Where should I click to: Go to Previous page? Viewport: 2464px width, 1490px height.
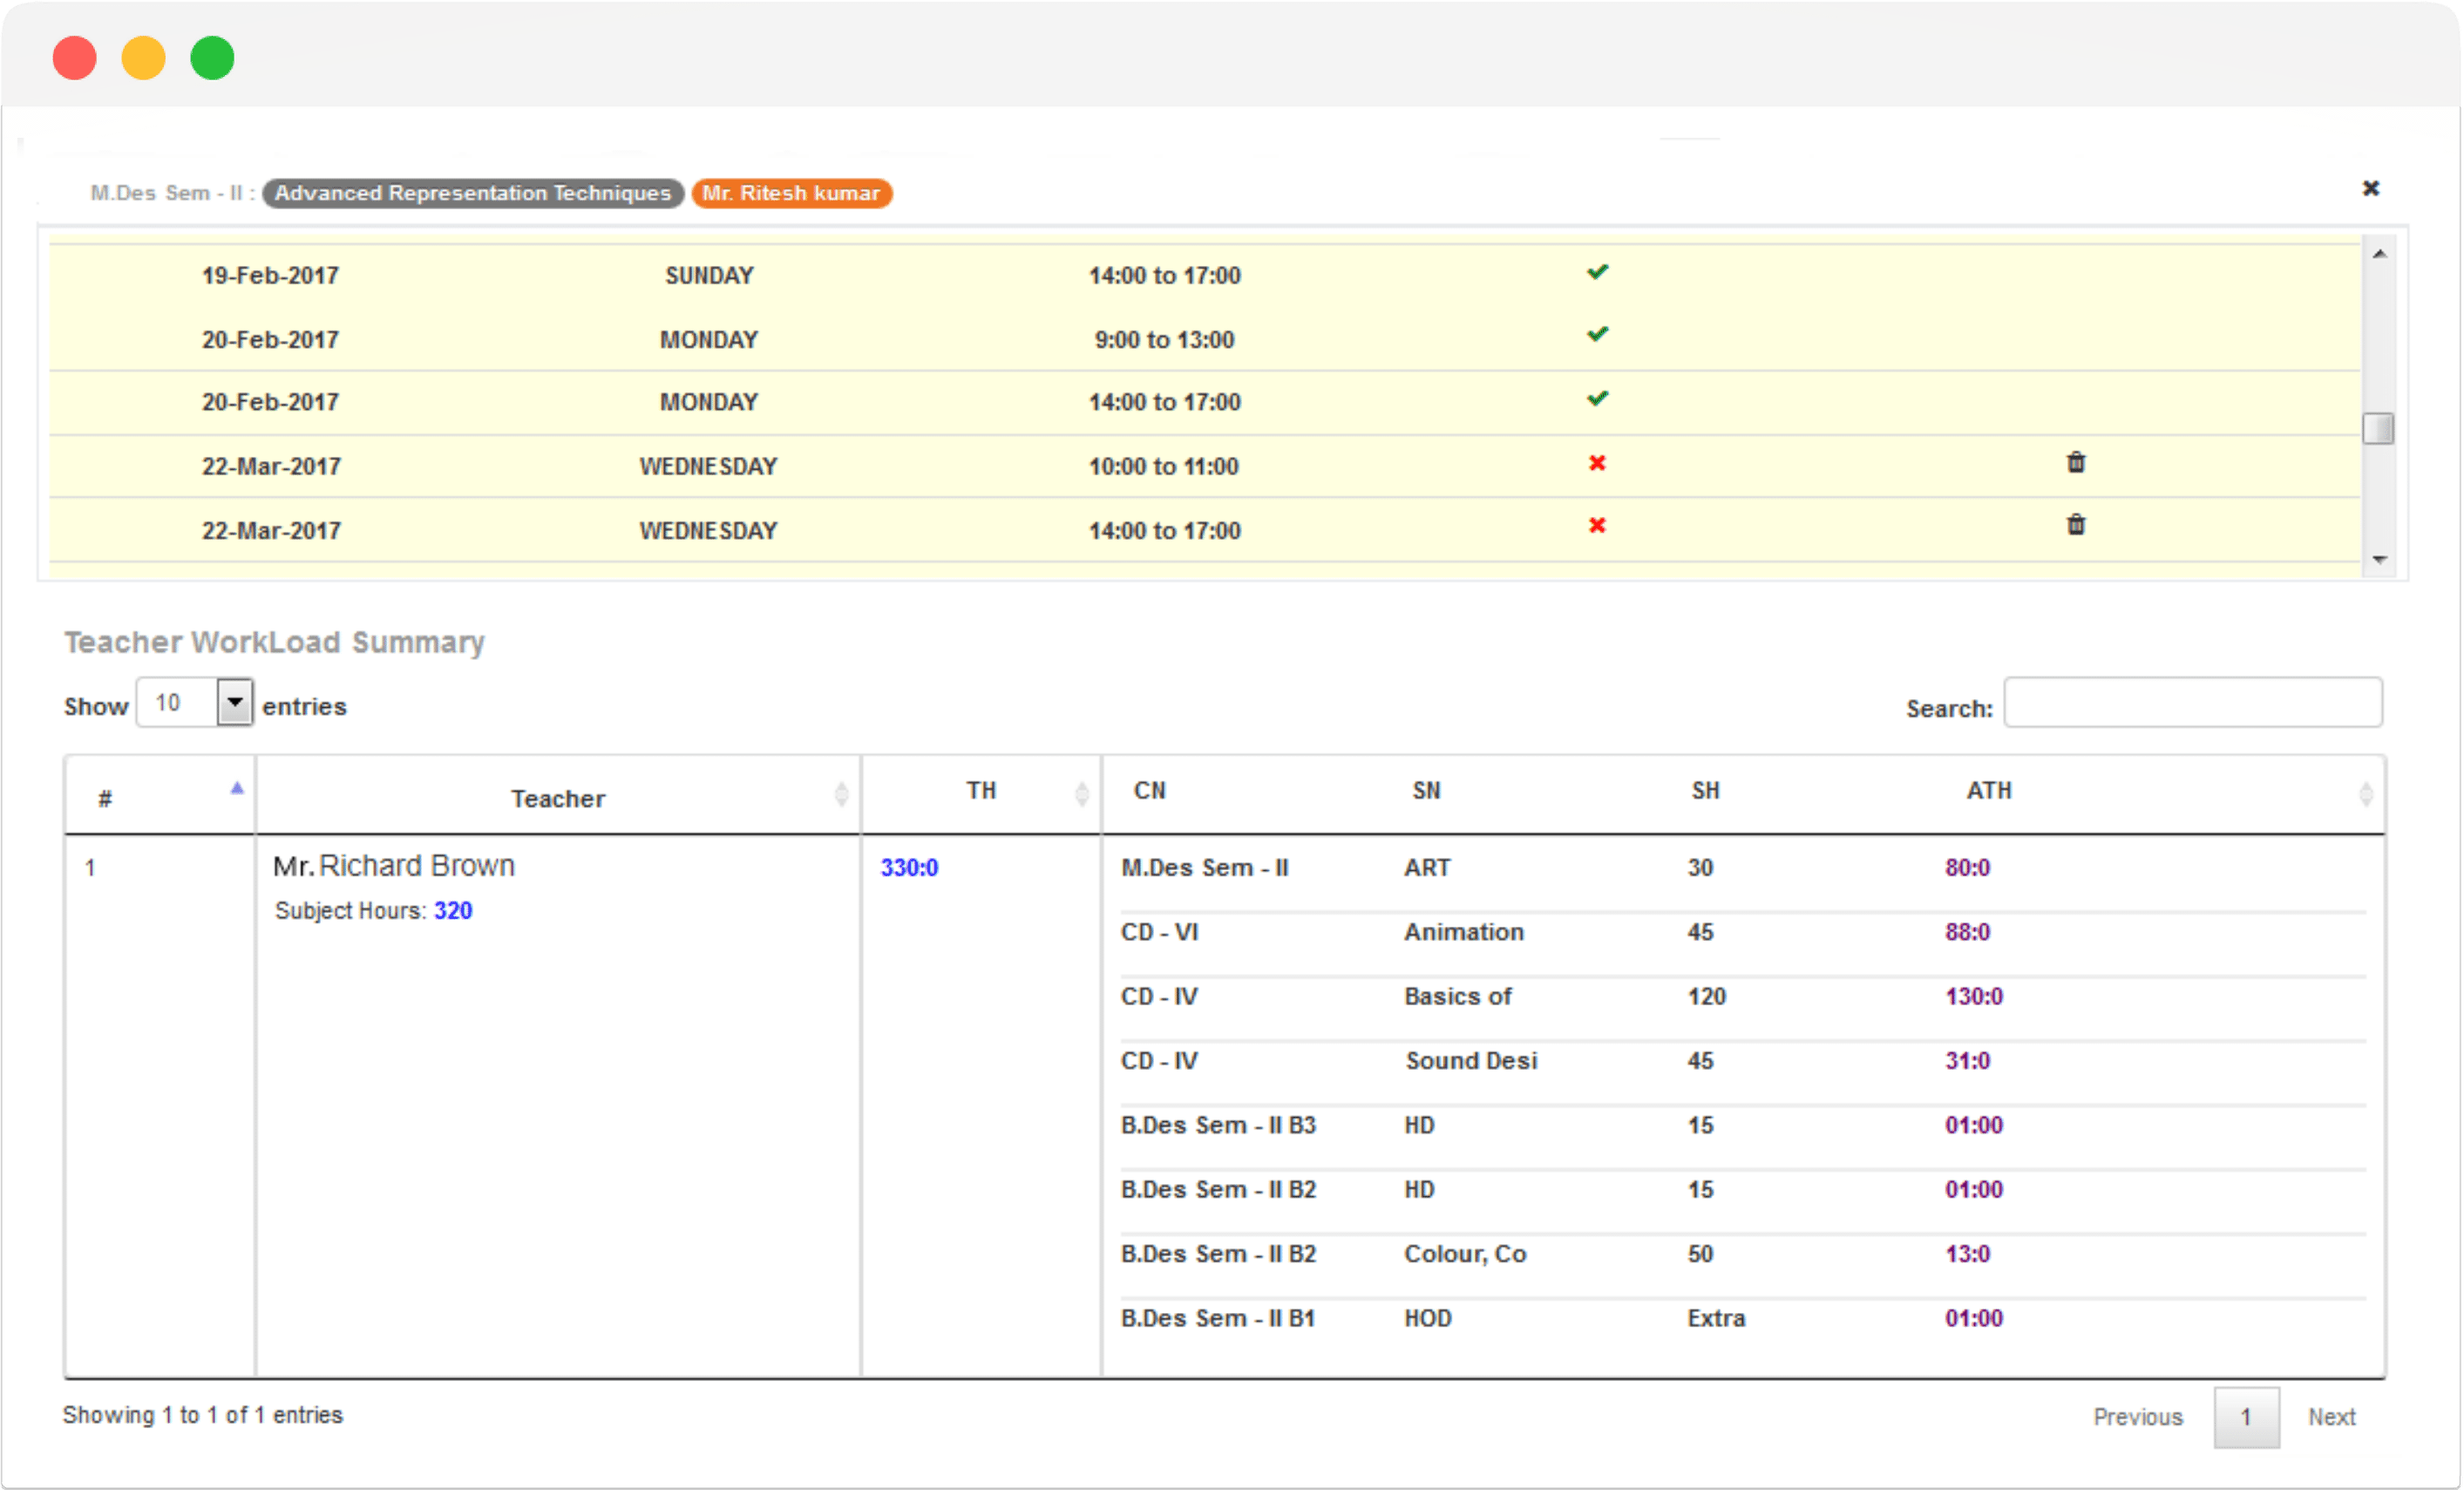tap(2138, 1418)
